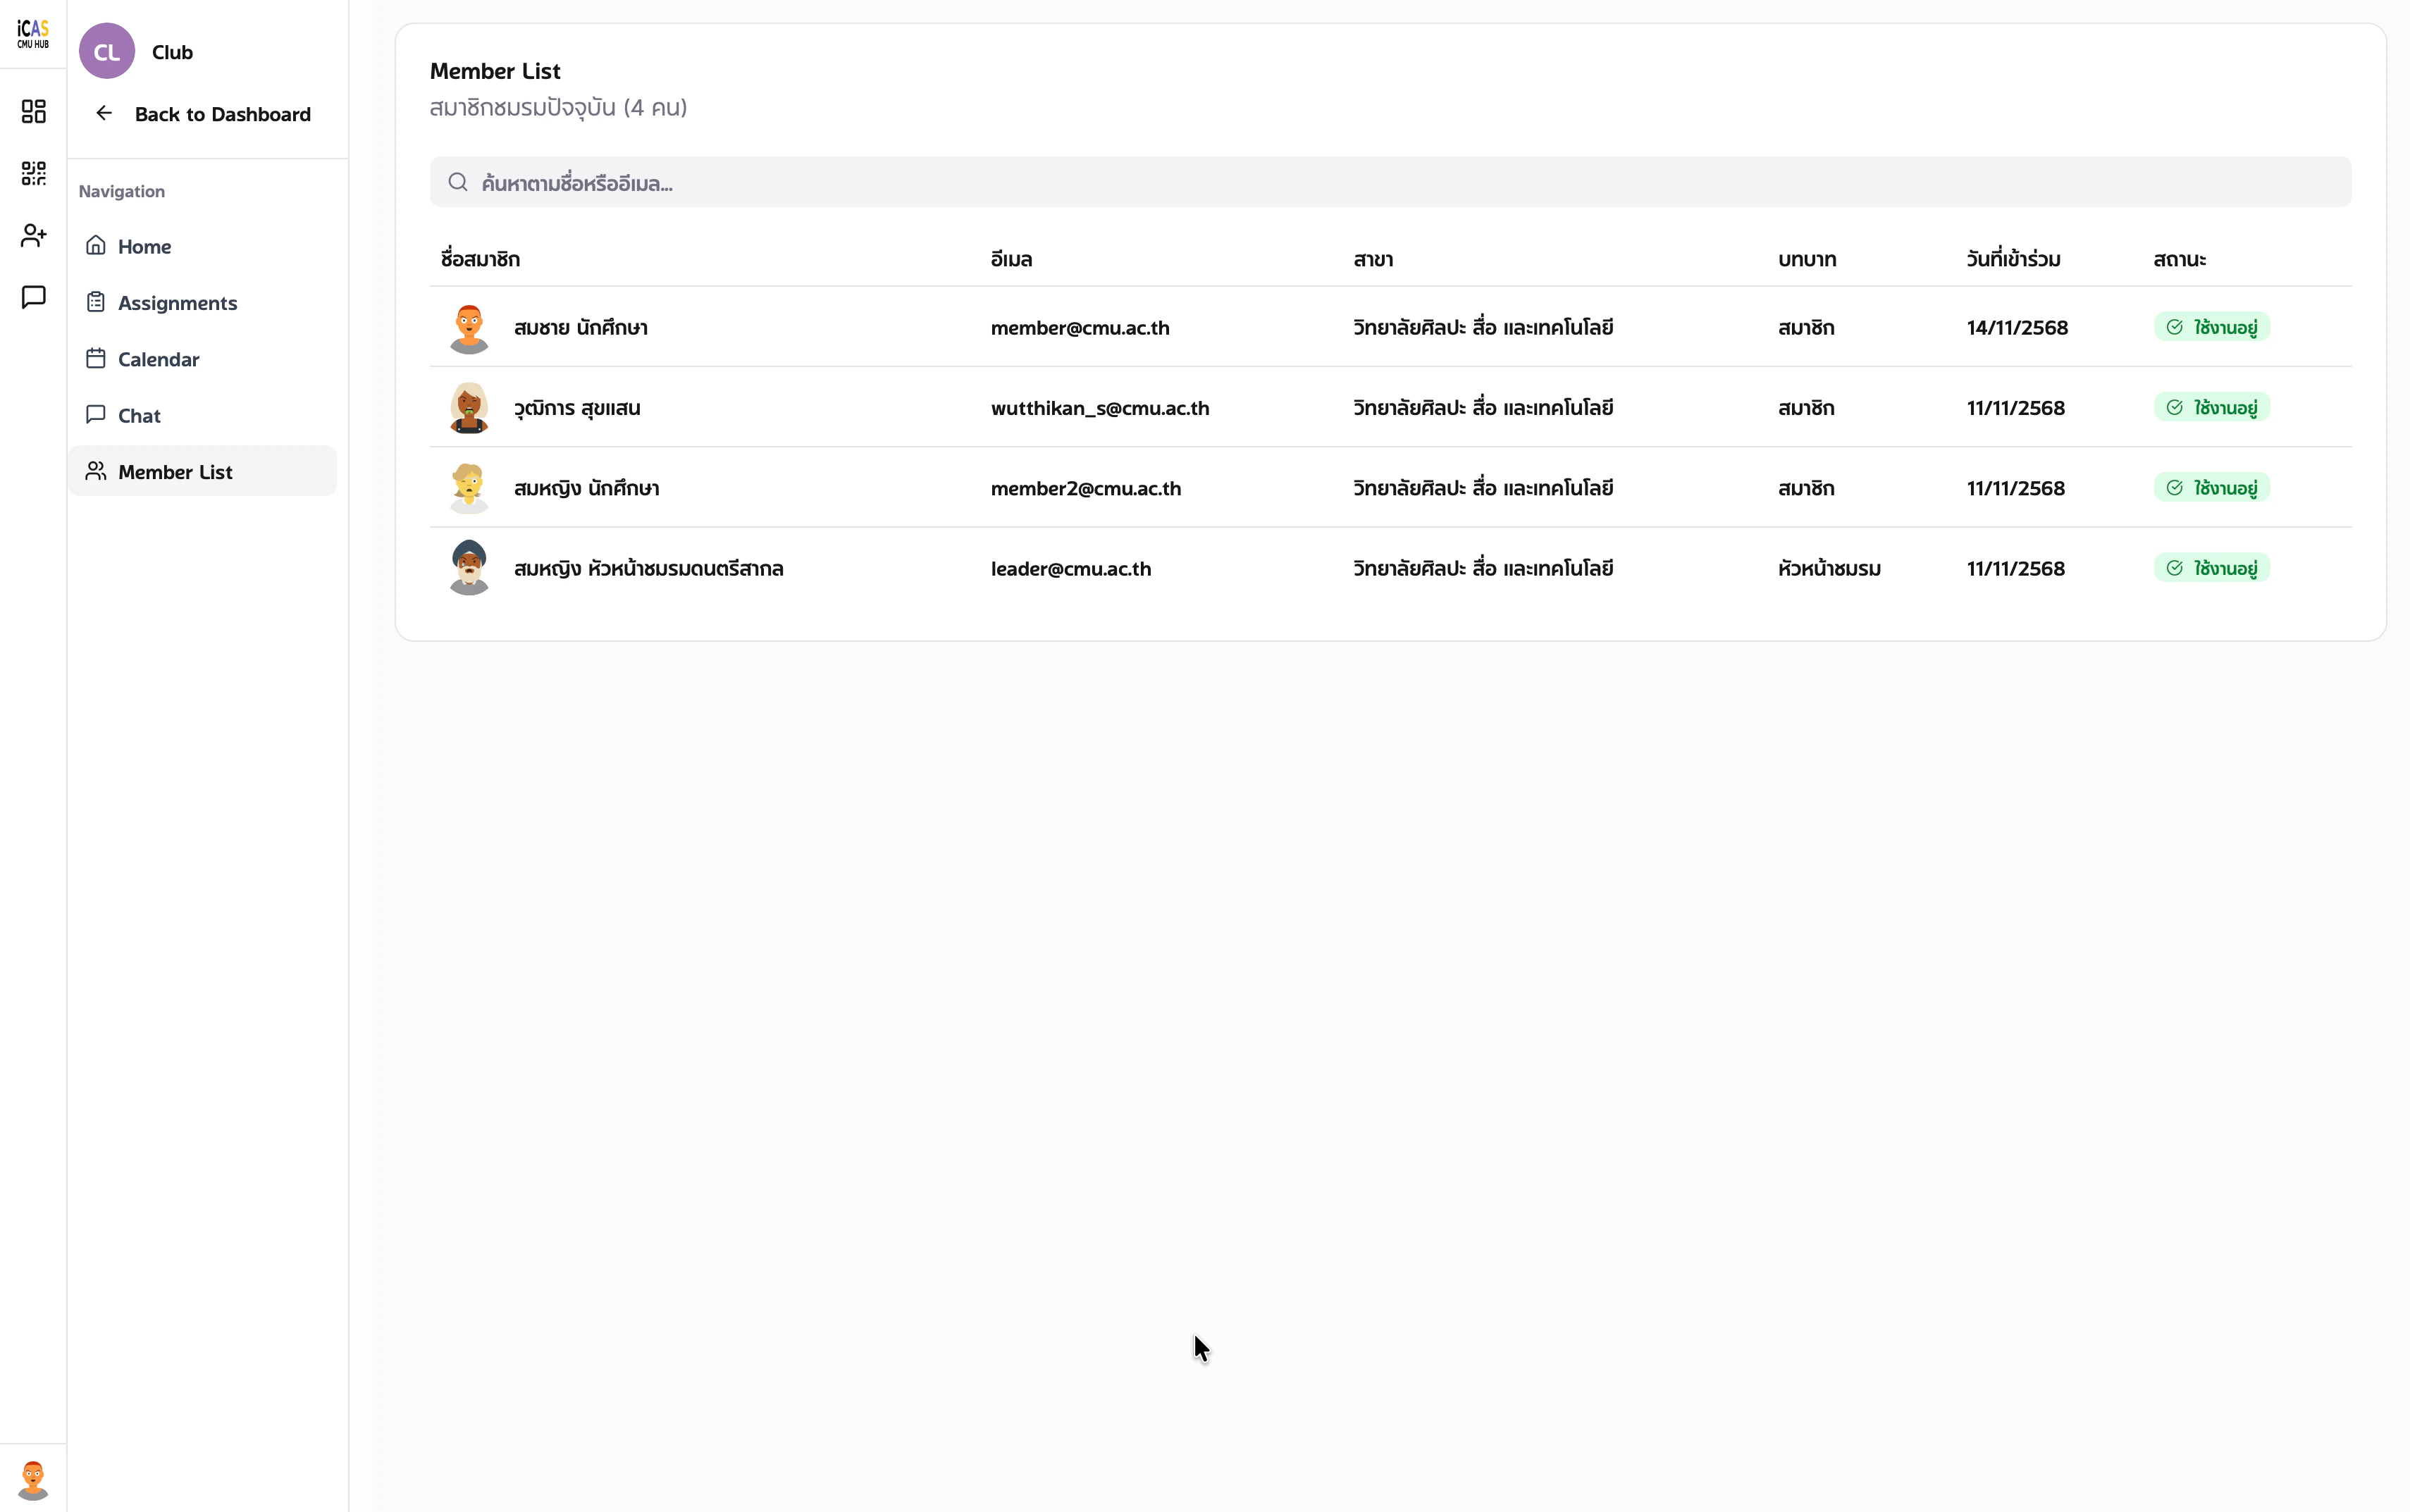Click ใช้งานอยู่ status in wutthikan_s row
The width and height of the screenshot is (2410, 1512).
pos(2211,407)
